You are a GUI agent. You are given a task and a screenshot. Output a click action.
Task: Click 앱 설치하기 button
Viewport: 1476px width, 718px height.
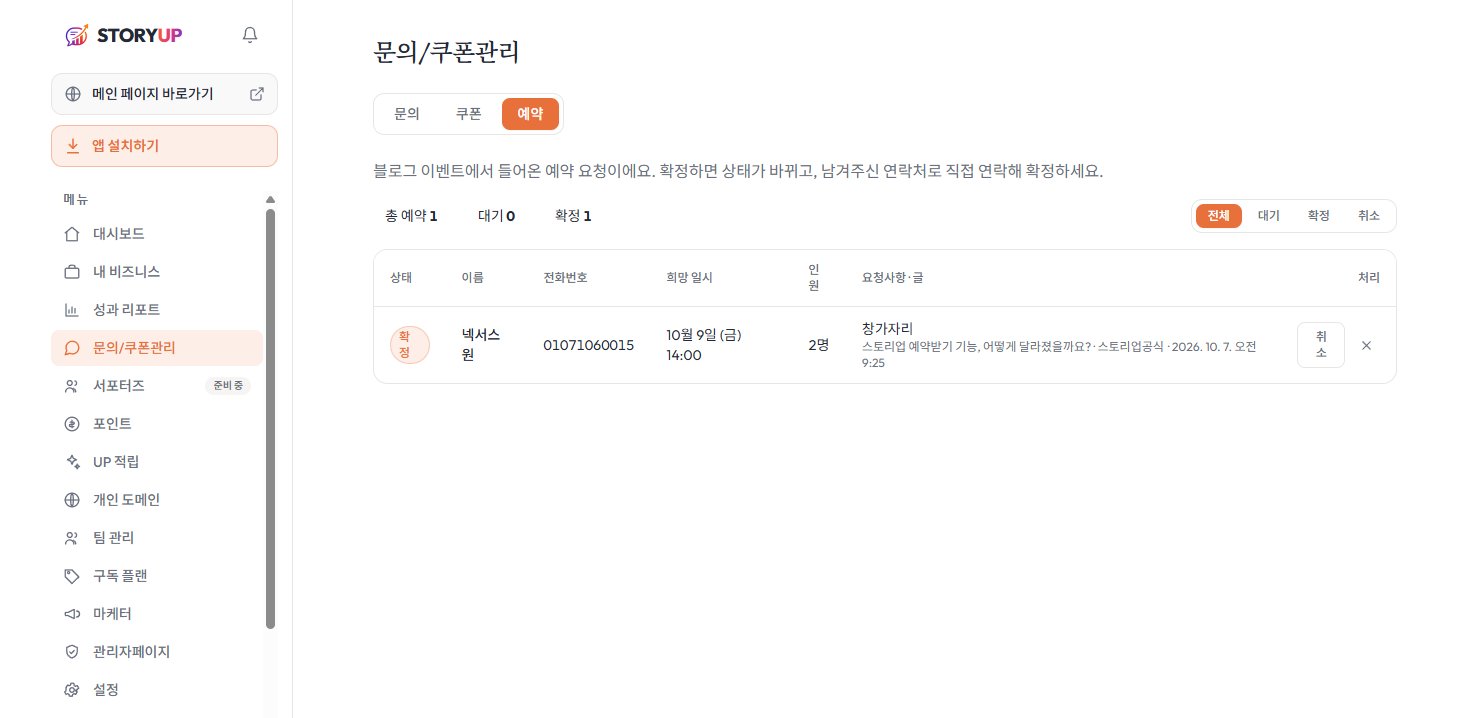(x=164, y=146)
